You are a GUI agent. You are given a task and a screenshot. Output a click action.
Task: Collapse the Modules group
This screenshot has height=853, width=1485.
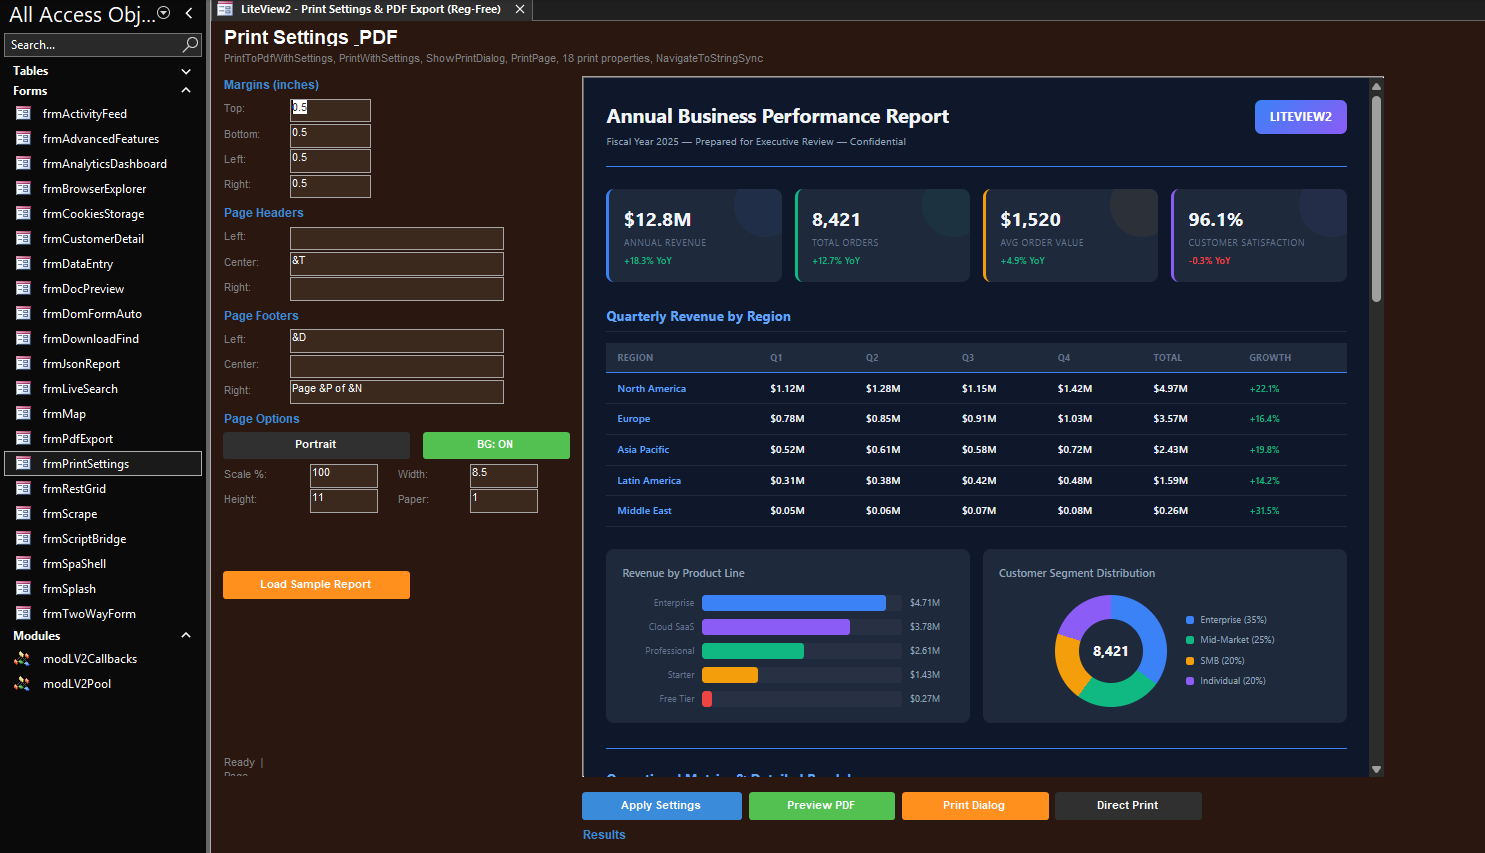pos(186,636)
